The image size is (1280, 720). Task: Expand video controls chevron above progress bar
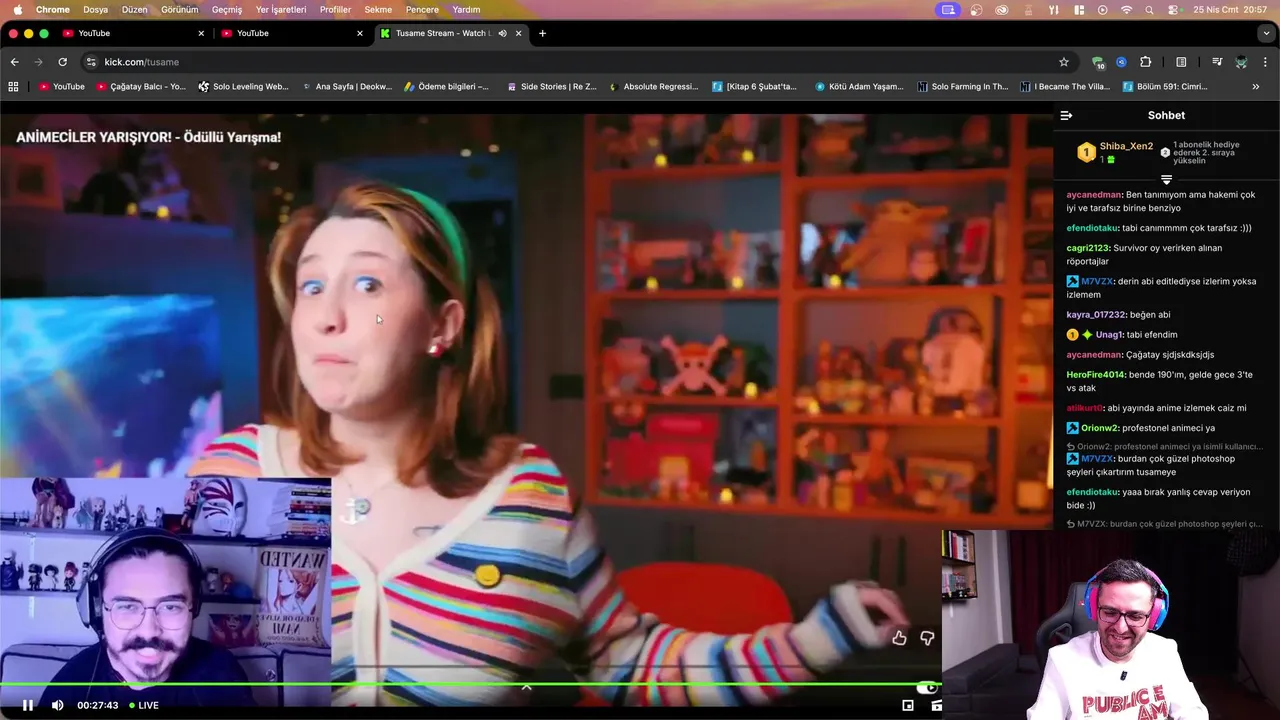526,687
